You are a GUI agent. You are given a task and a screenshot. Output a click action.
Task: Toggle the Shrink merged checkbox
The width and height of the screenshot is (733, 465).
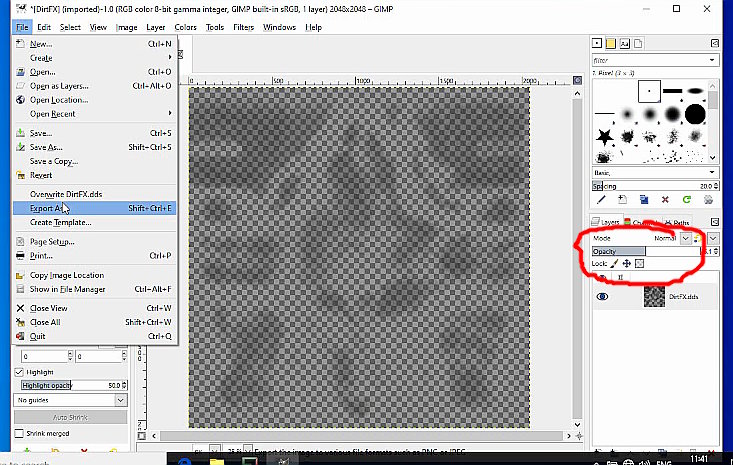[x=19, y=433]
